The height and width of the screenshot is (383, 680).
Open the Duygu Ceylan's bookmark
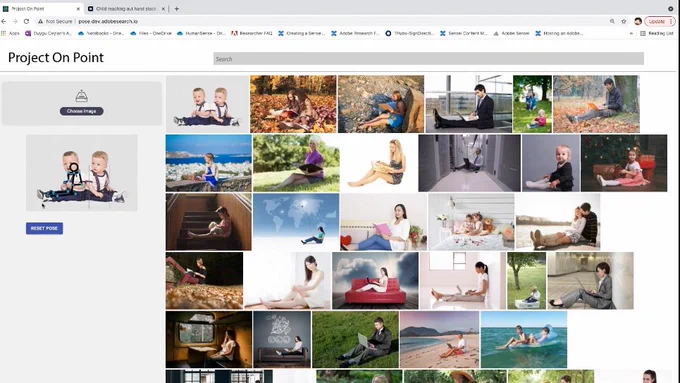(x=49, y=33)
